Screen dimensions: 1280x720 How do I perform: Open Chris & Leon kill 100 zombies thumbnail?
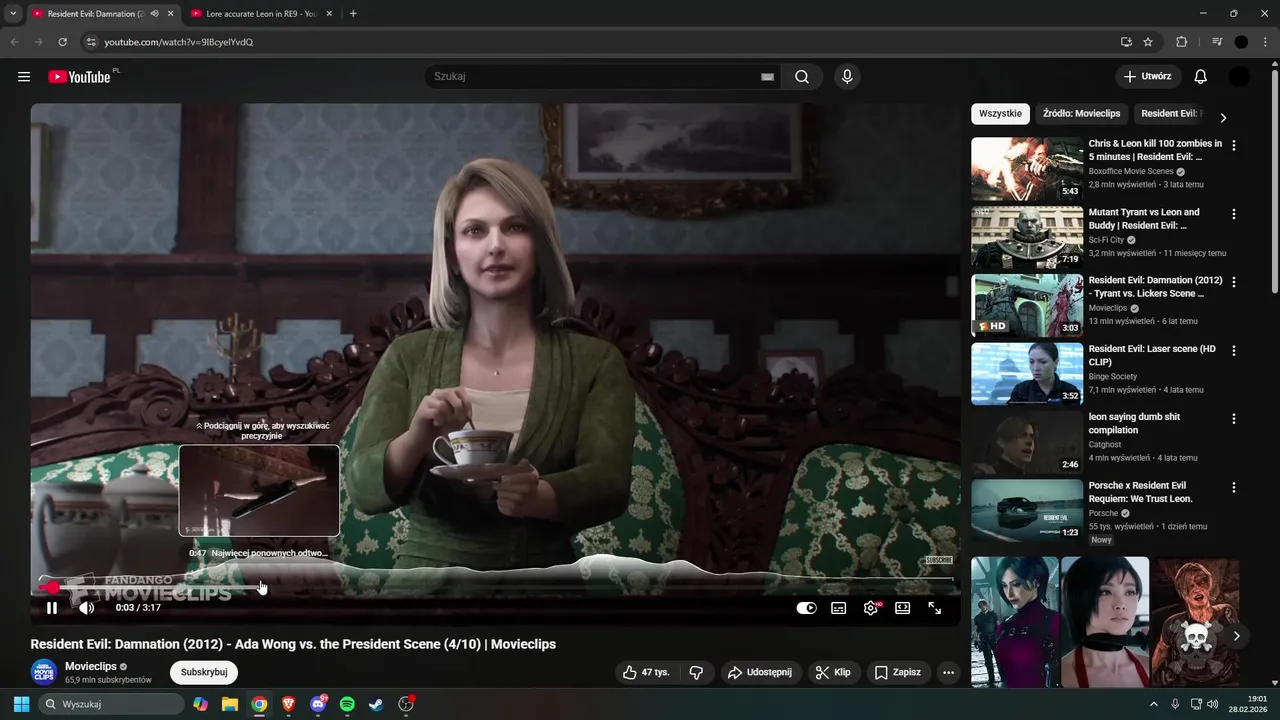tap(1027, 168)
